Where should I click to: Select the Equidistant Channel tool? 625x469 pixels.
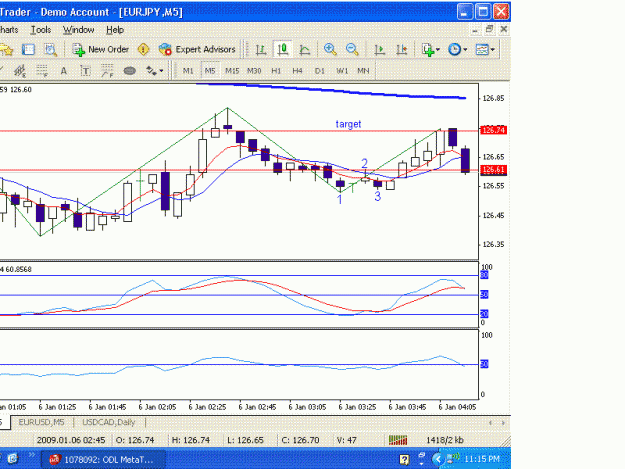tap(20, 71)
